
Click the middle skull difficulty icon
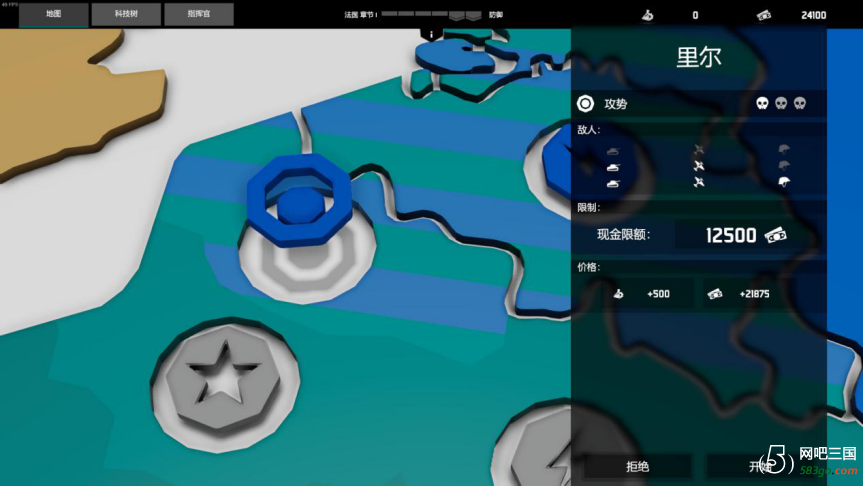(x=781, y=103)
